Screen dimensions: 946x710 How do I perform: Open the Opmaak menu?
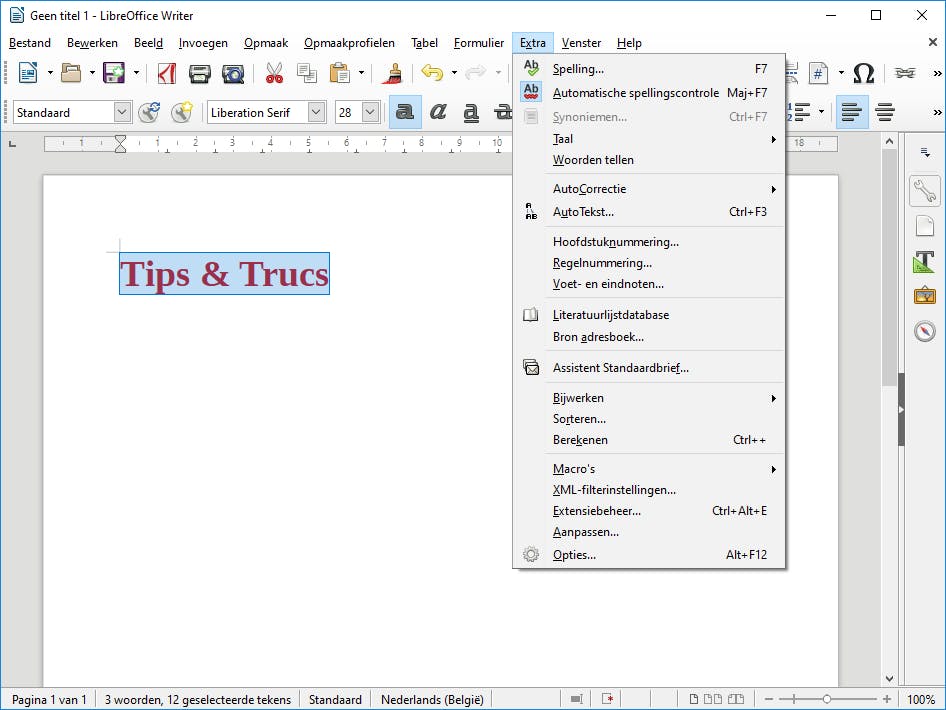266,43
